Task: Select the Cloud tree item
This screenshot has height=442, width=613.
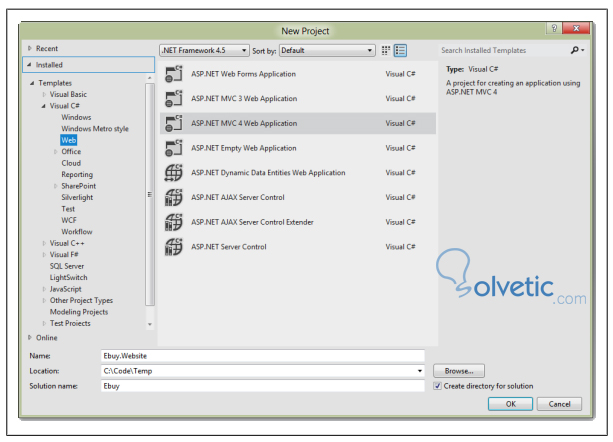Action: tap(71, 163)
